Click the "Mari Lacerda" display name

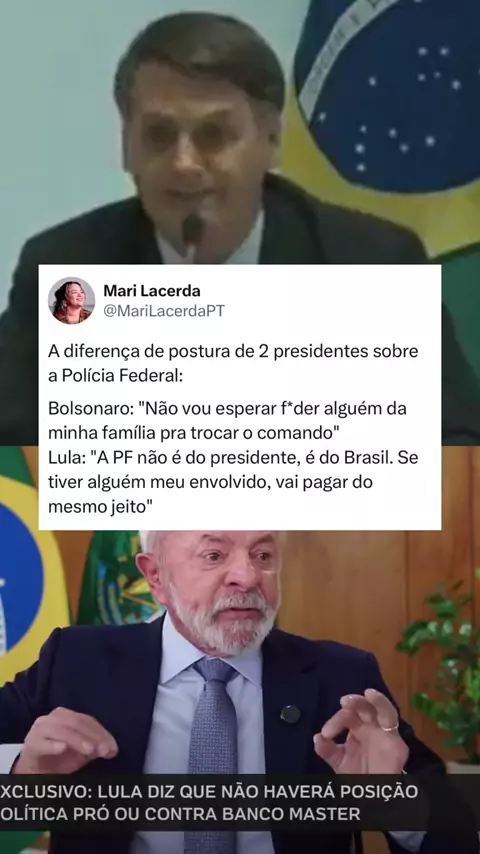[151, 291]
